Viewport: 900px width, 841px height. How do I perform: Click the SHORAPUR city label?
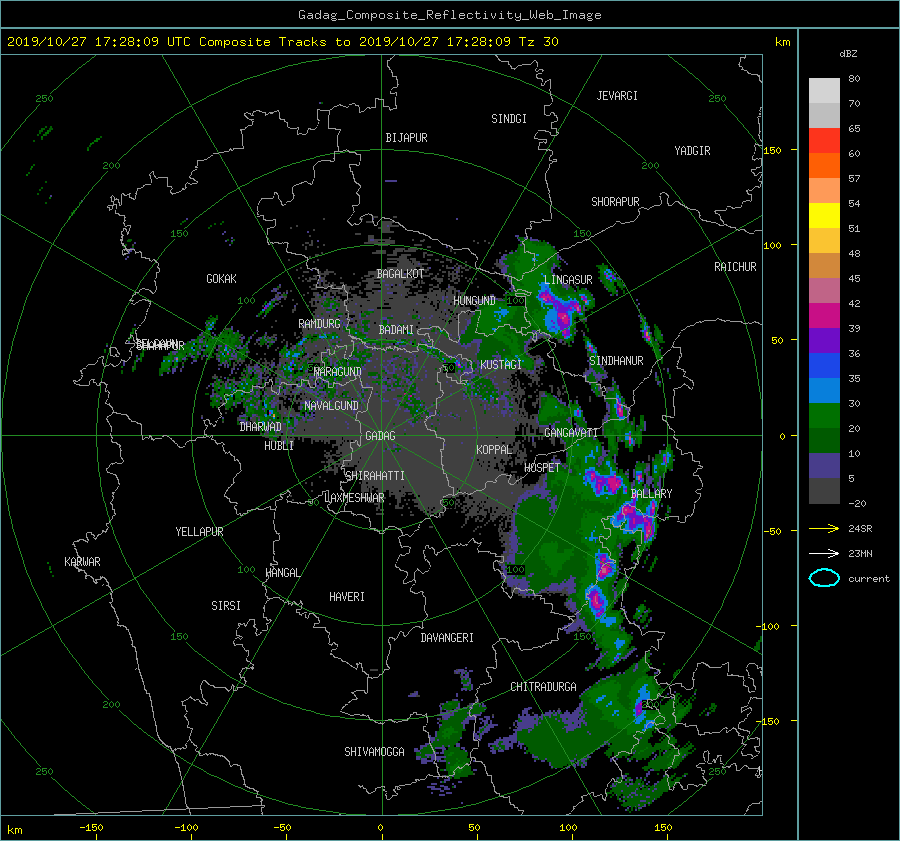(615, 202)
